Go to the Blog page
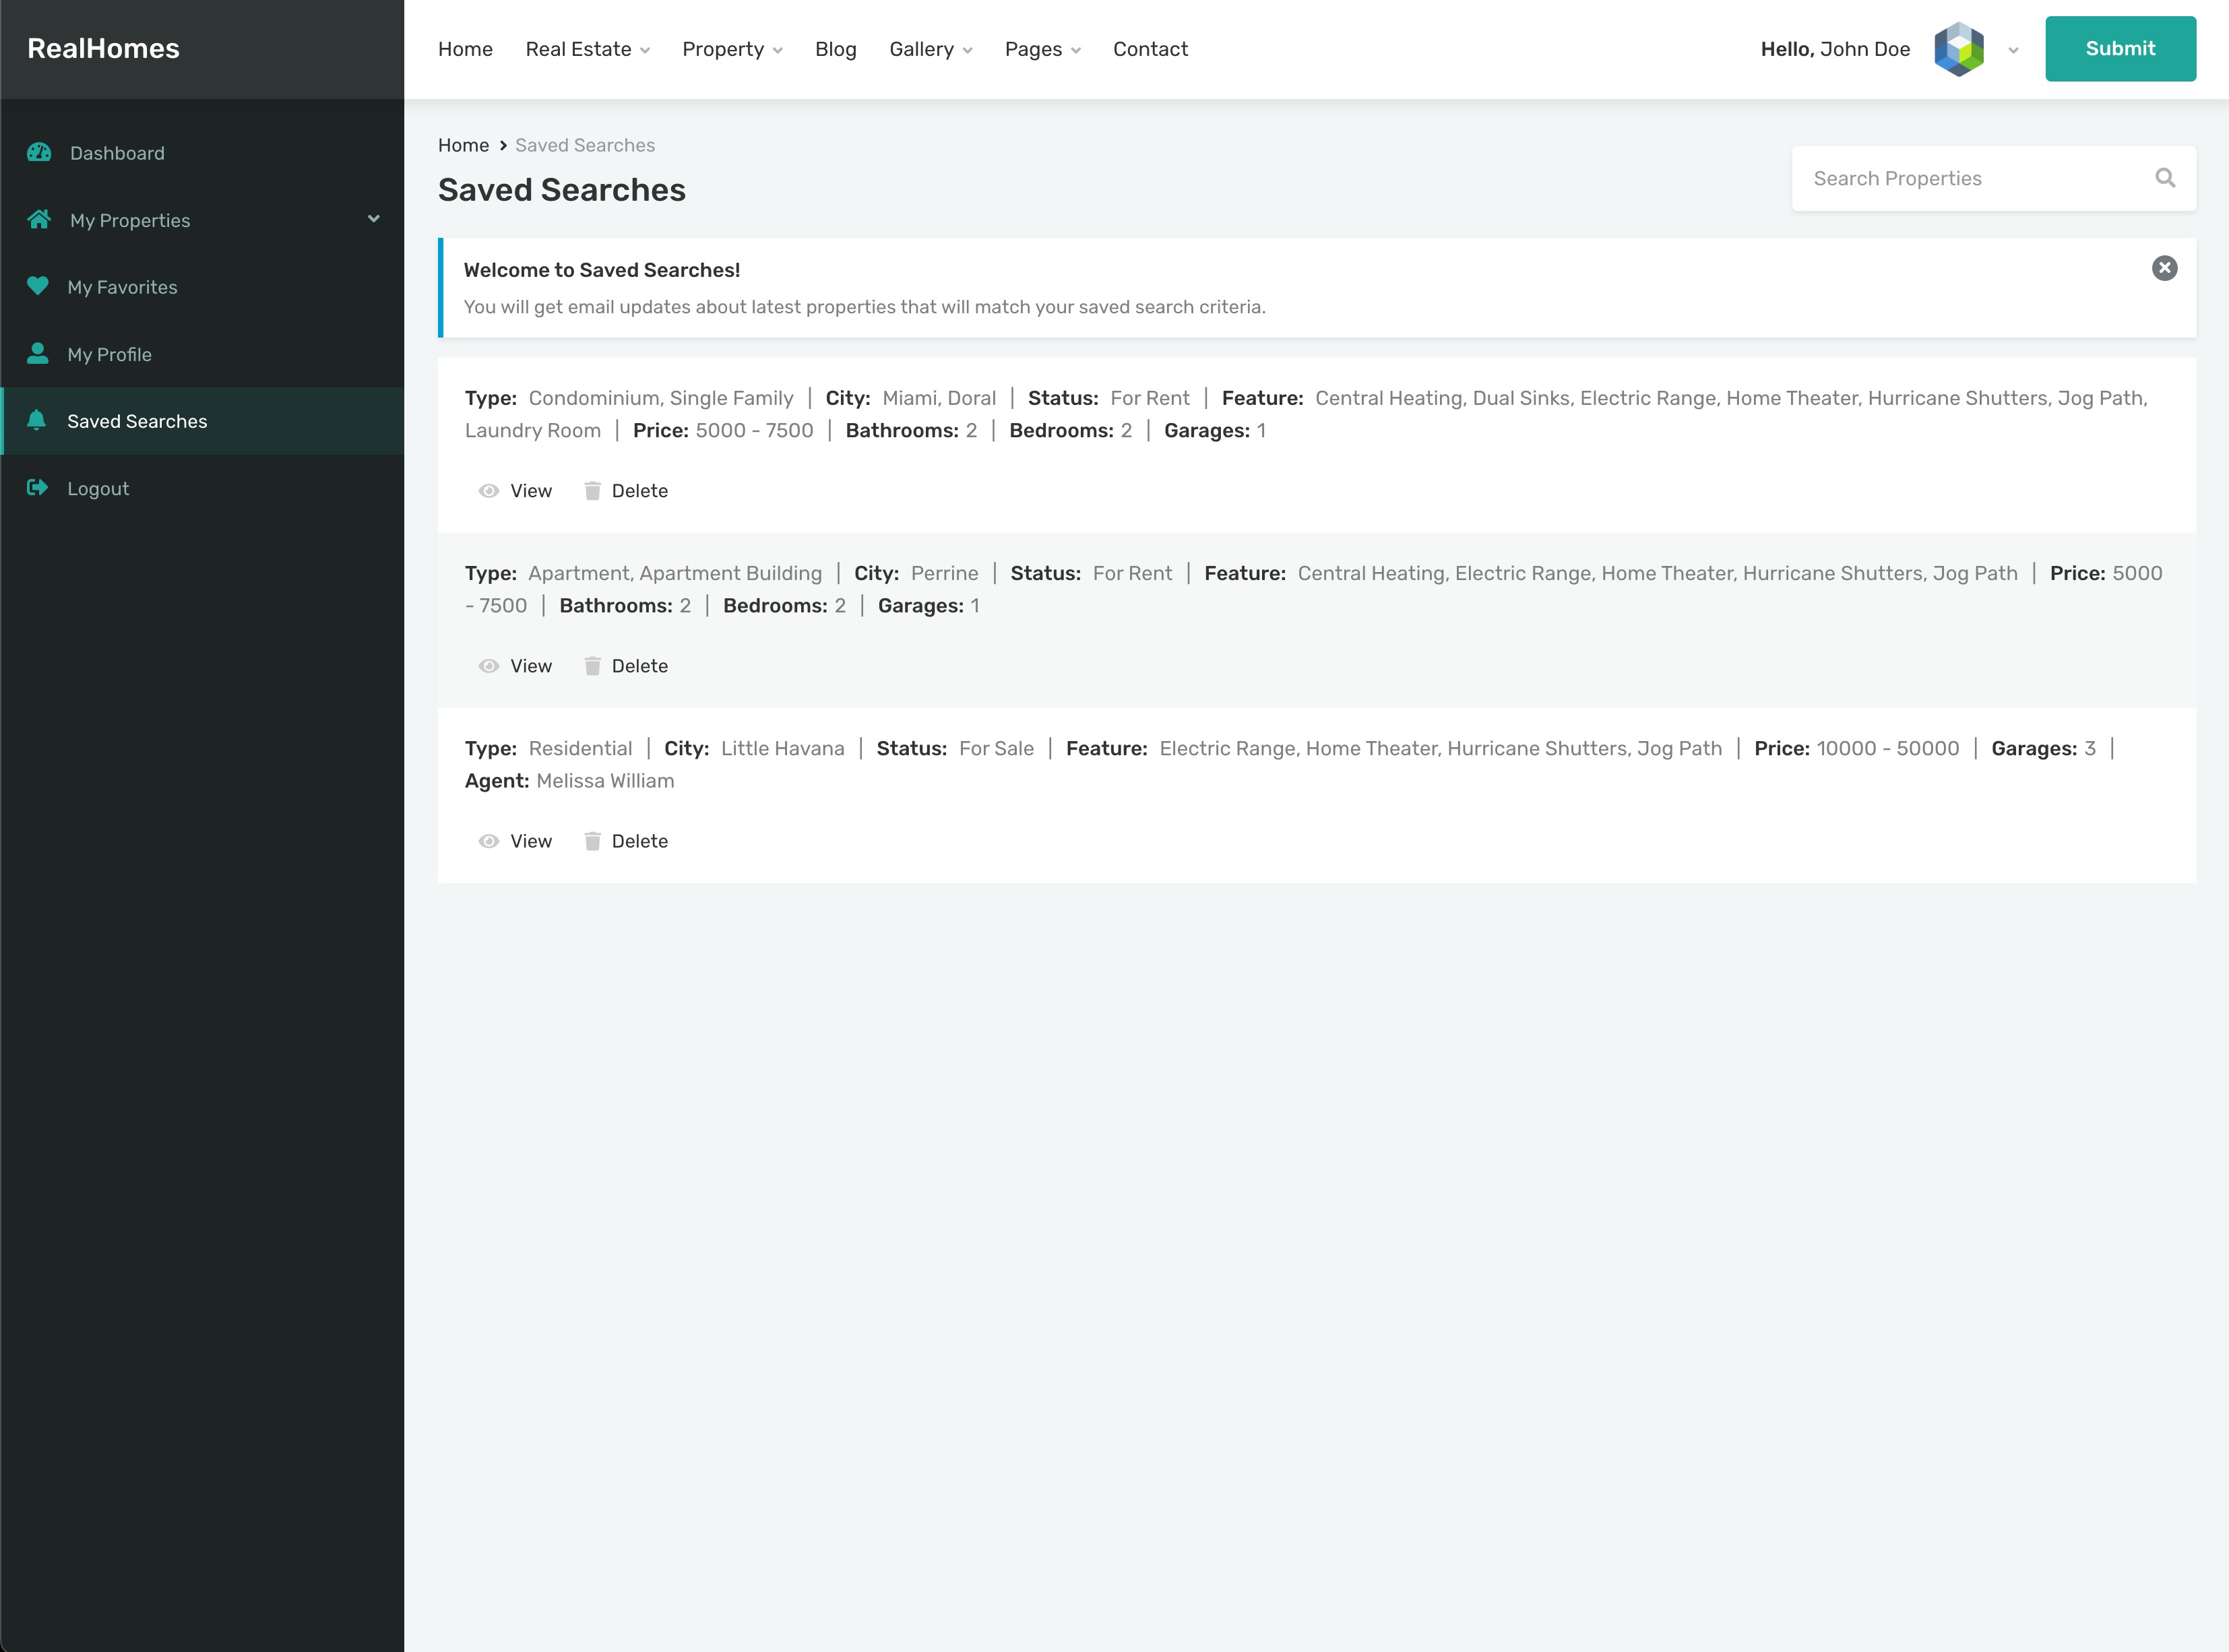Viewport: 2229px width, 1652px height. coord(835,49)
